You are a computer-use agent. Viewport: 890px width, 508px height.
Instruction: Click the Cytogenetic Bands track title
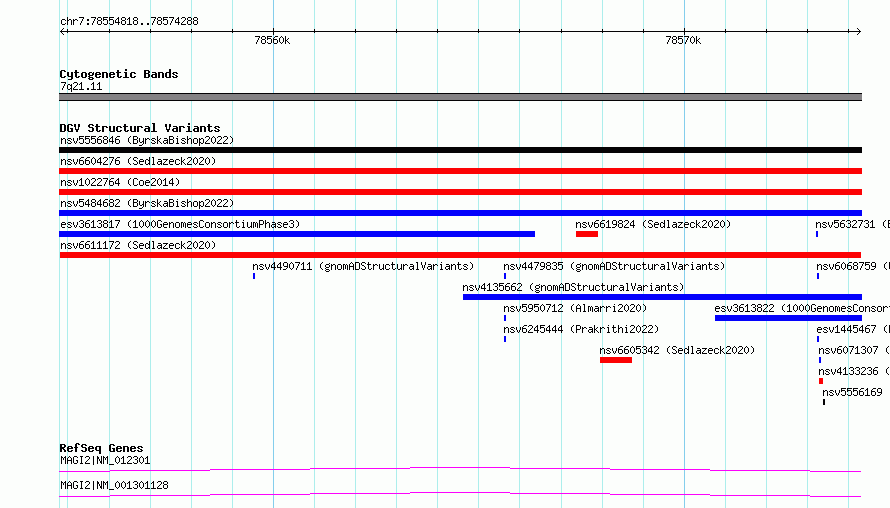pyautogui.click(x=119, y=74)
